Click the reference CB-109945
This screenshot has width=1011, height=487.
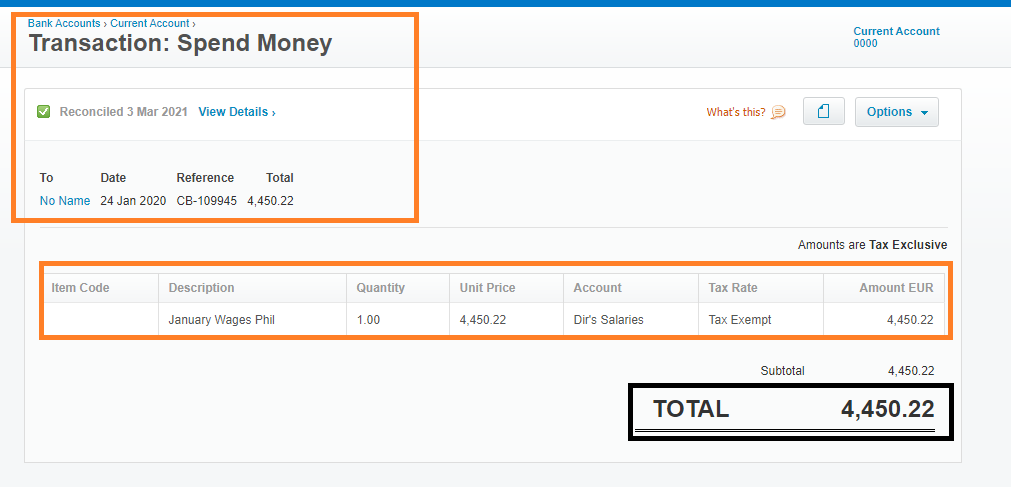(x=207, y=201)
